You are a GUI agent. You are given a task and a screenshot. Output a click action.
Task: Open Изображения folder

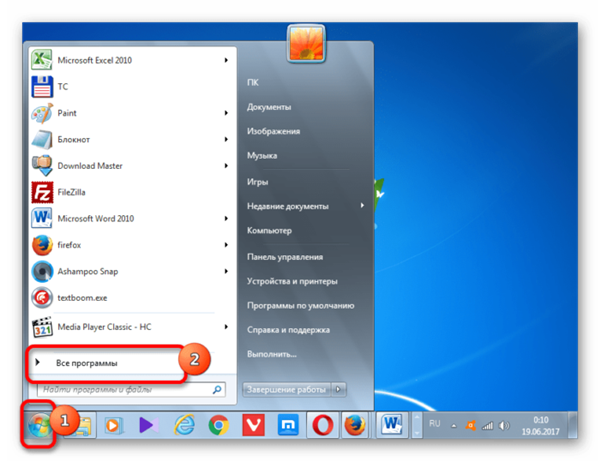(x=274, y=131)
